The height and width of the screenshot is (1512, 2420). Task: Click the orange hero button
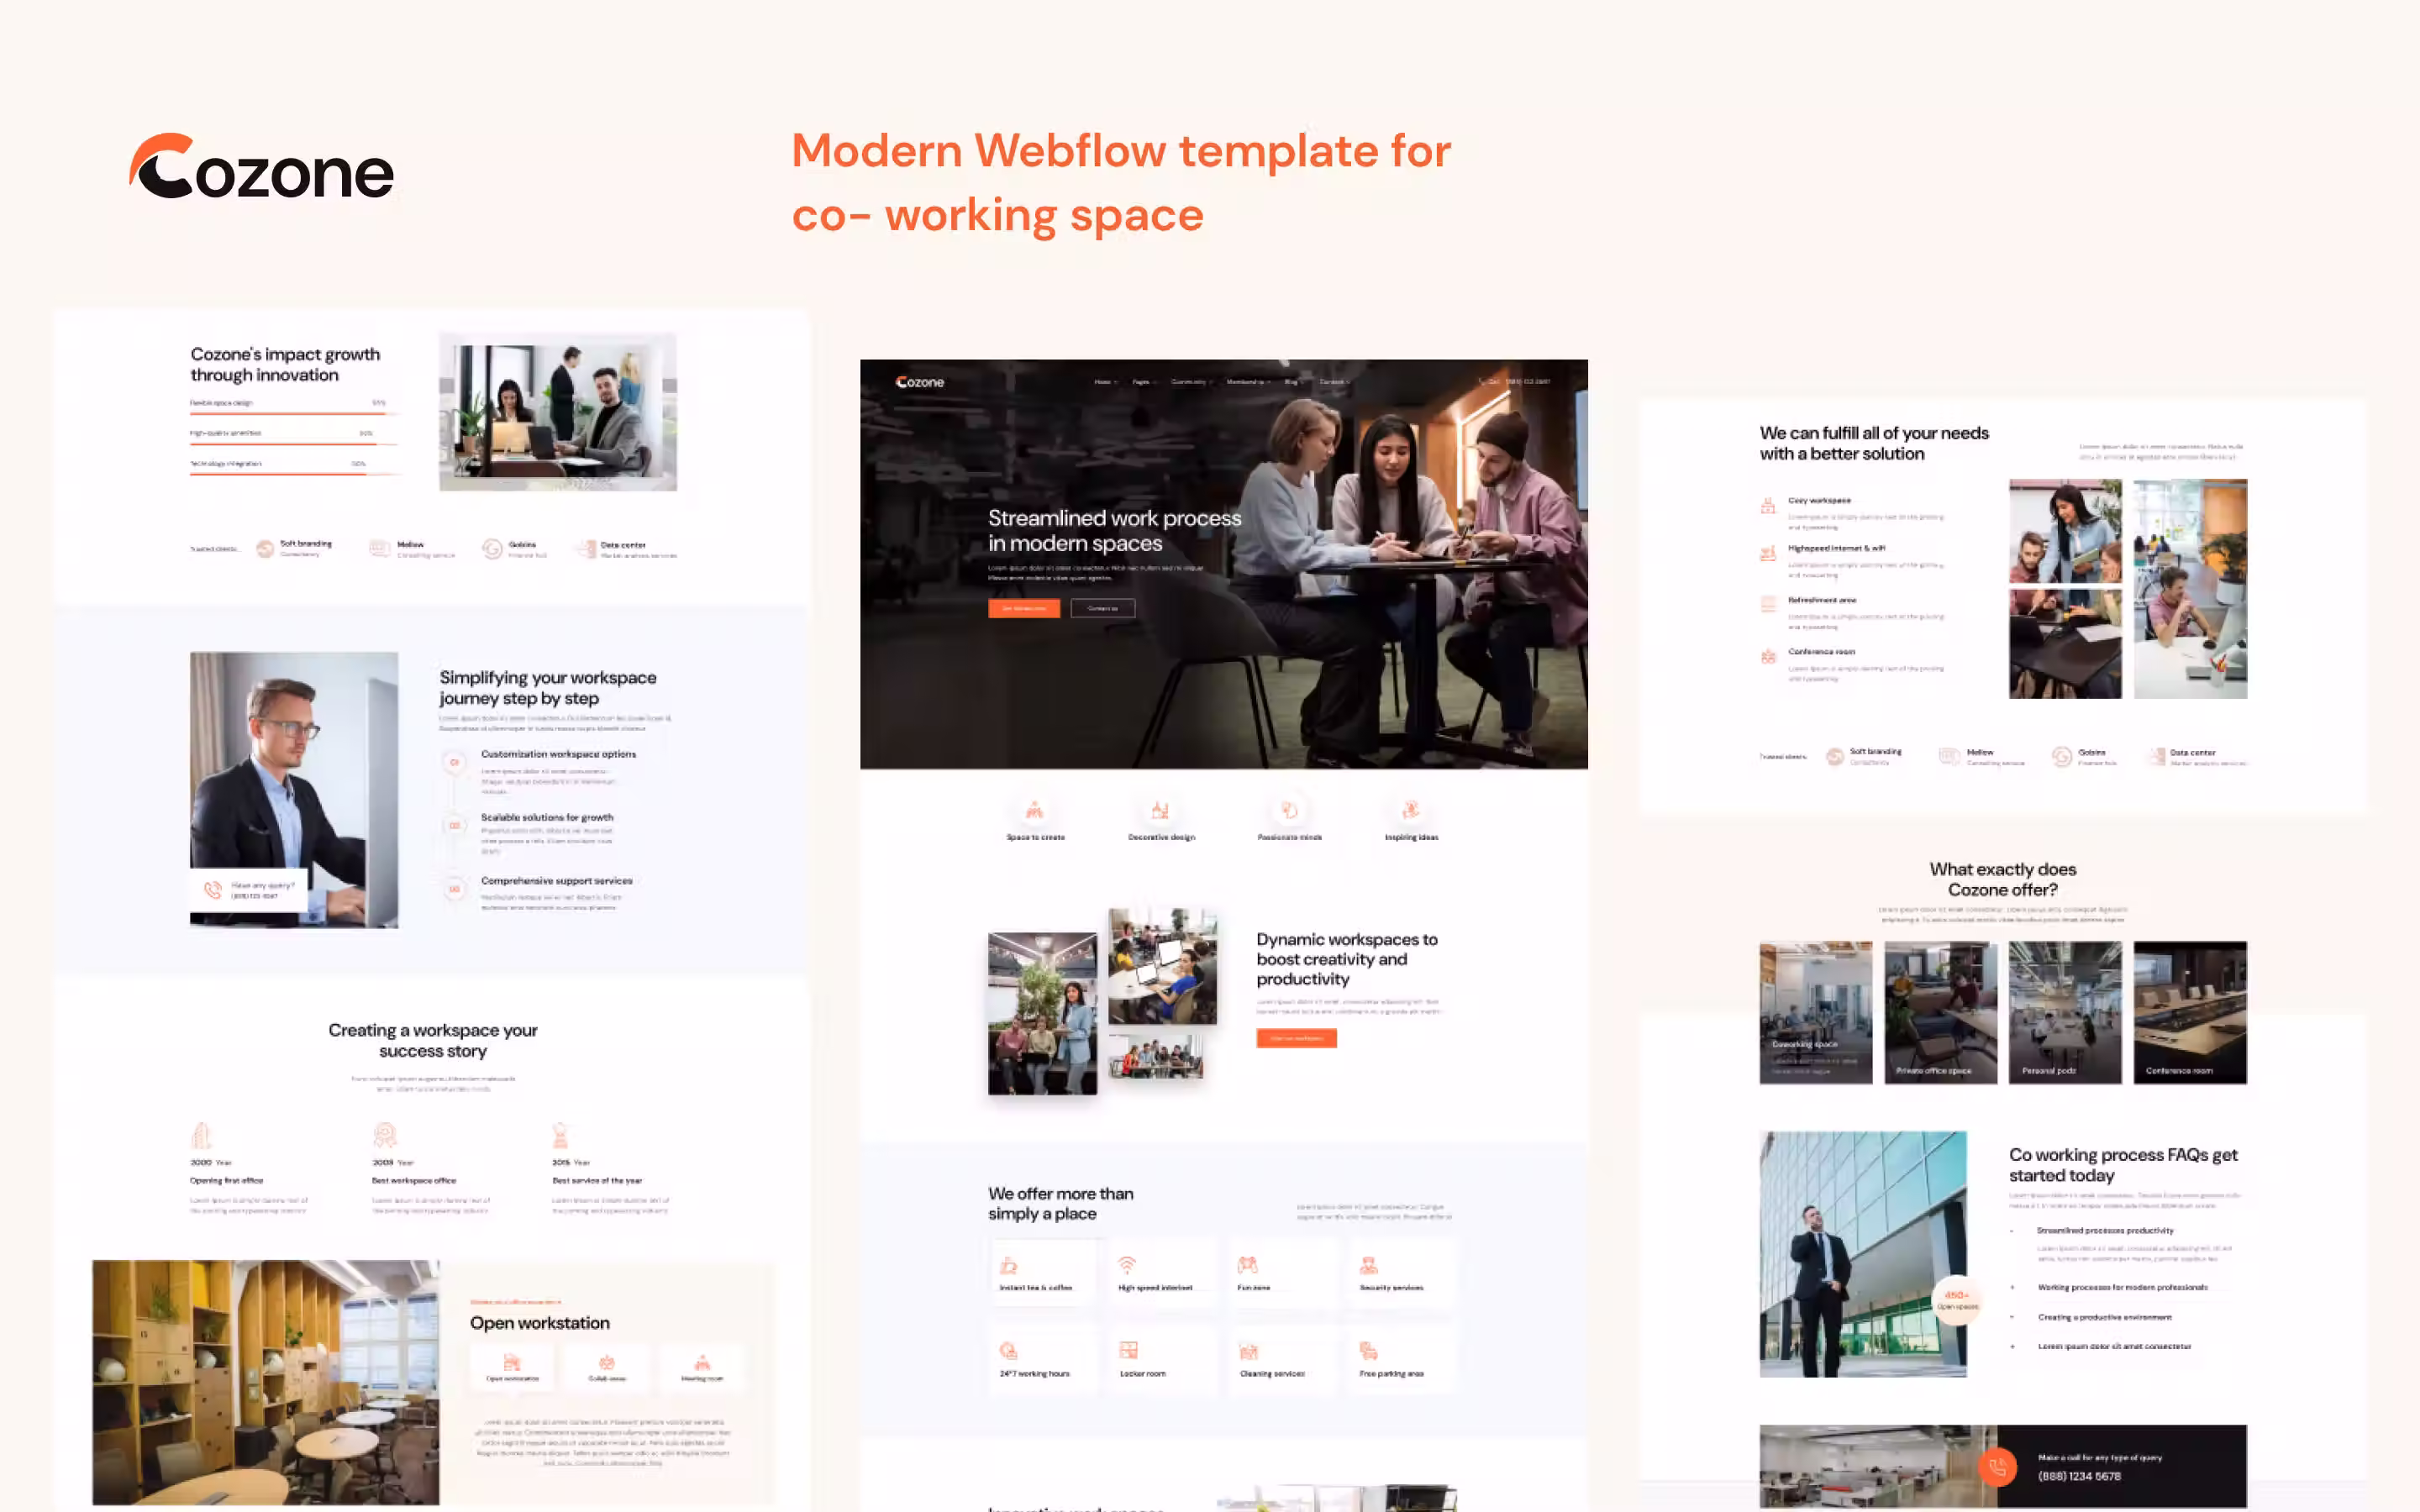click(x=1024, y=608)
